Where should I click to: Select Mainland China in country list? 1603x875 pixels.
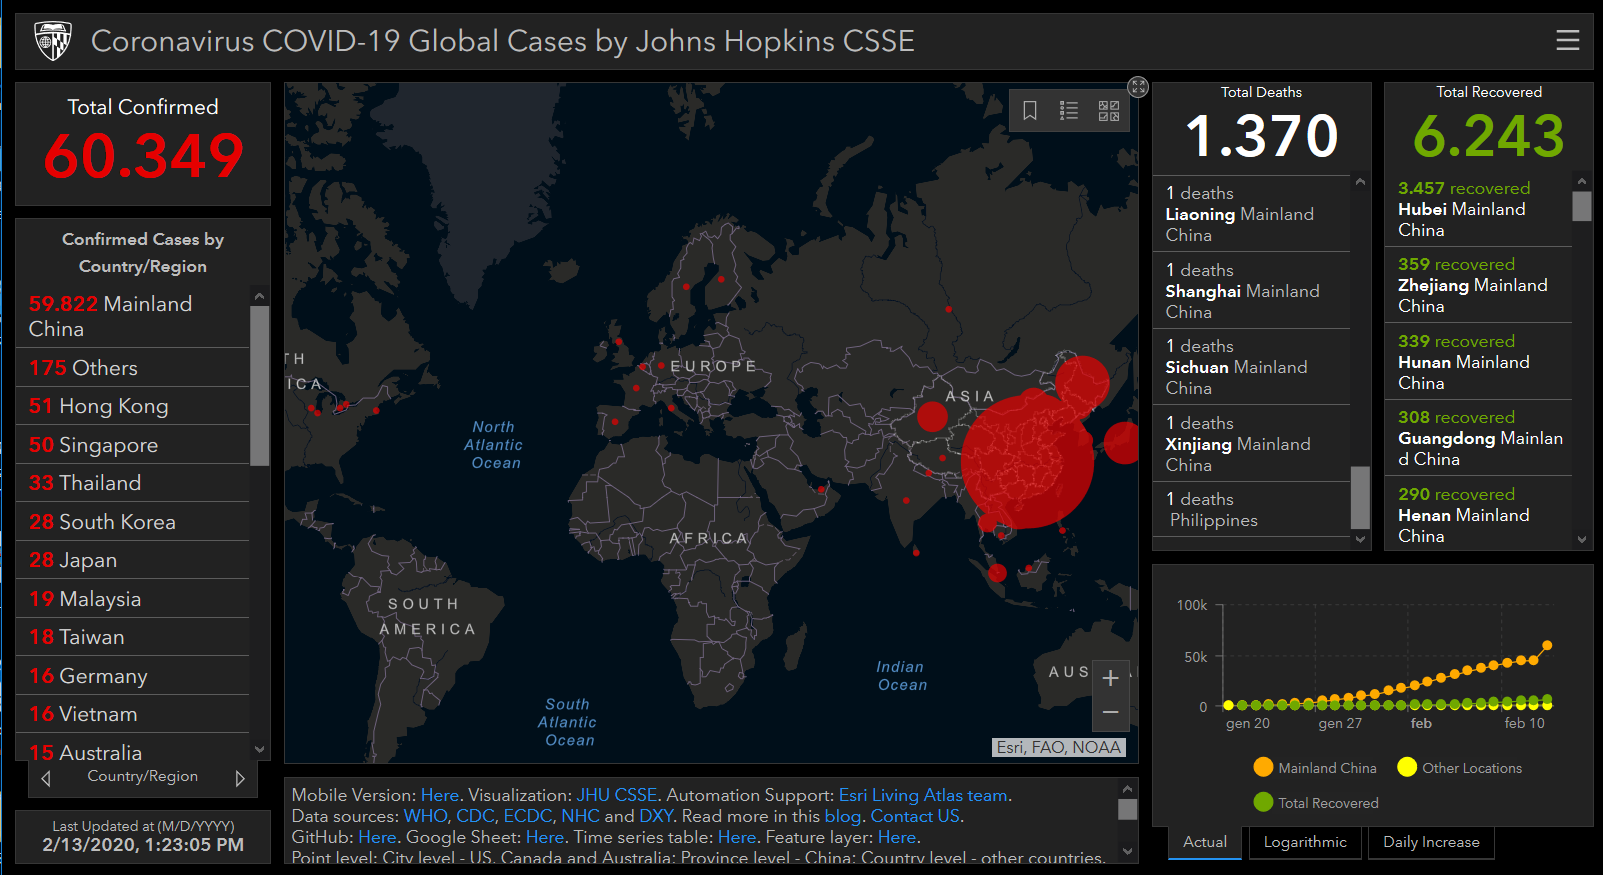tap(133, 316)
